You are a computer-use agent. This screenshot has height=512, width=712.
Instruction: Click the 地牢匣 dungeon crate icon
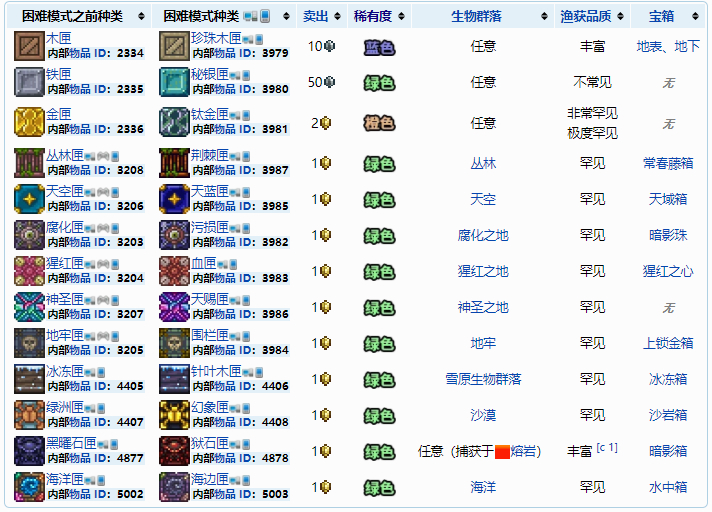click(x=29, y=343)
